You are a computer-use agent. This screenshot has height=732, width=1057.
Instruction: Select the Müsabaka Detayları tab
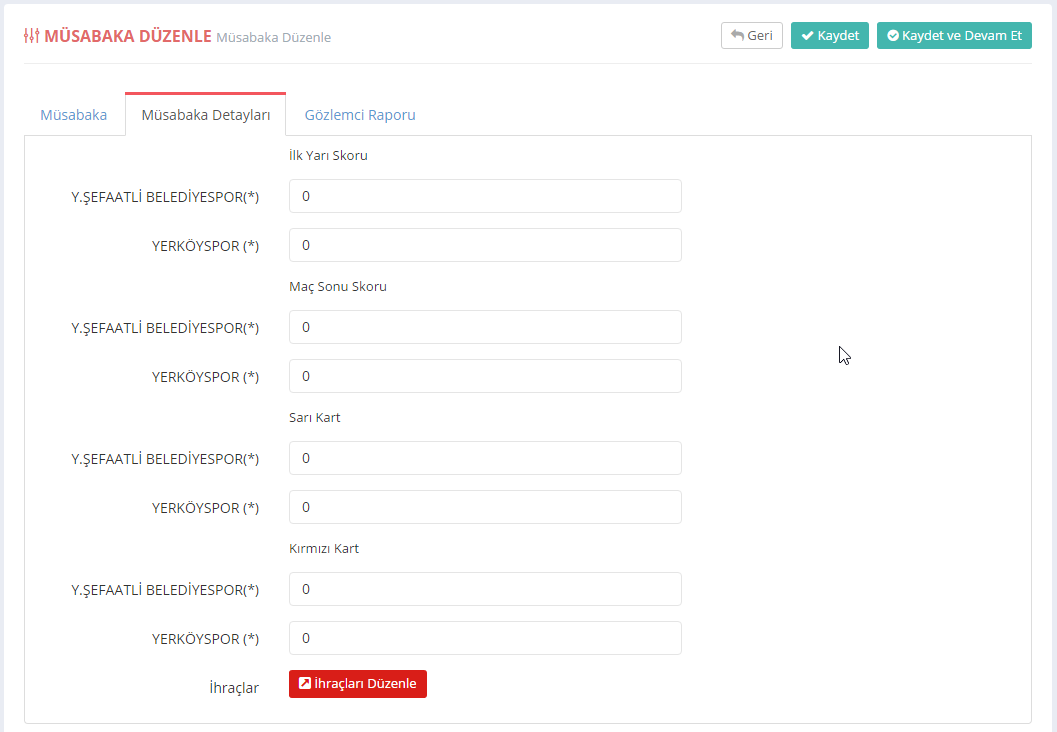click(206, 115)
